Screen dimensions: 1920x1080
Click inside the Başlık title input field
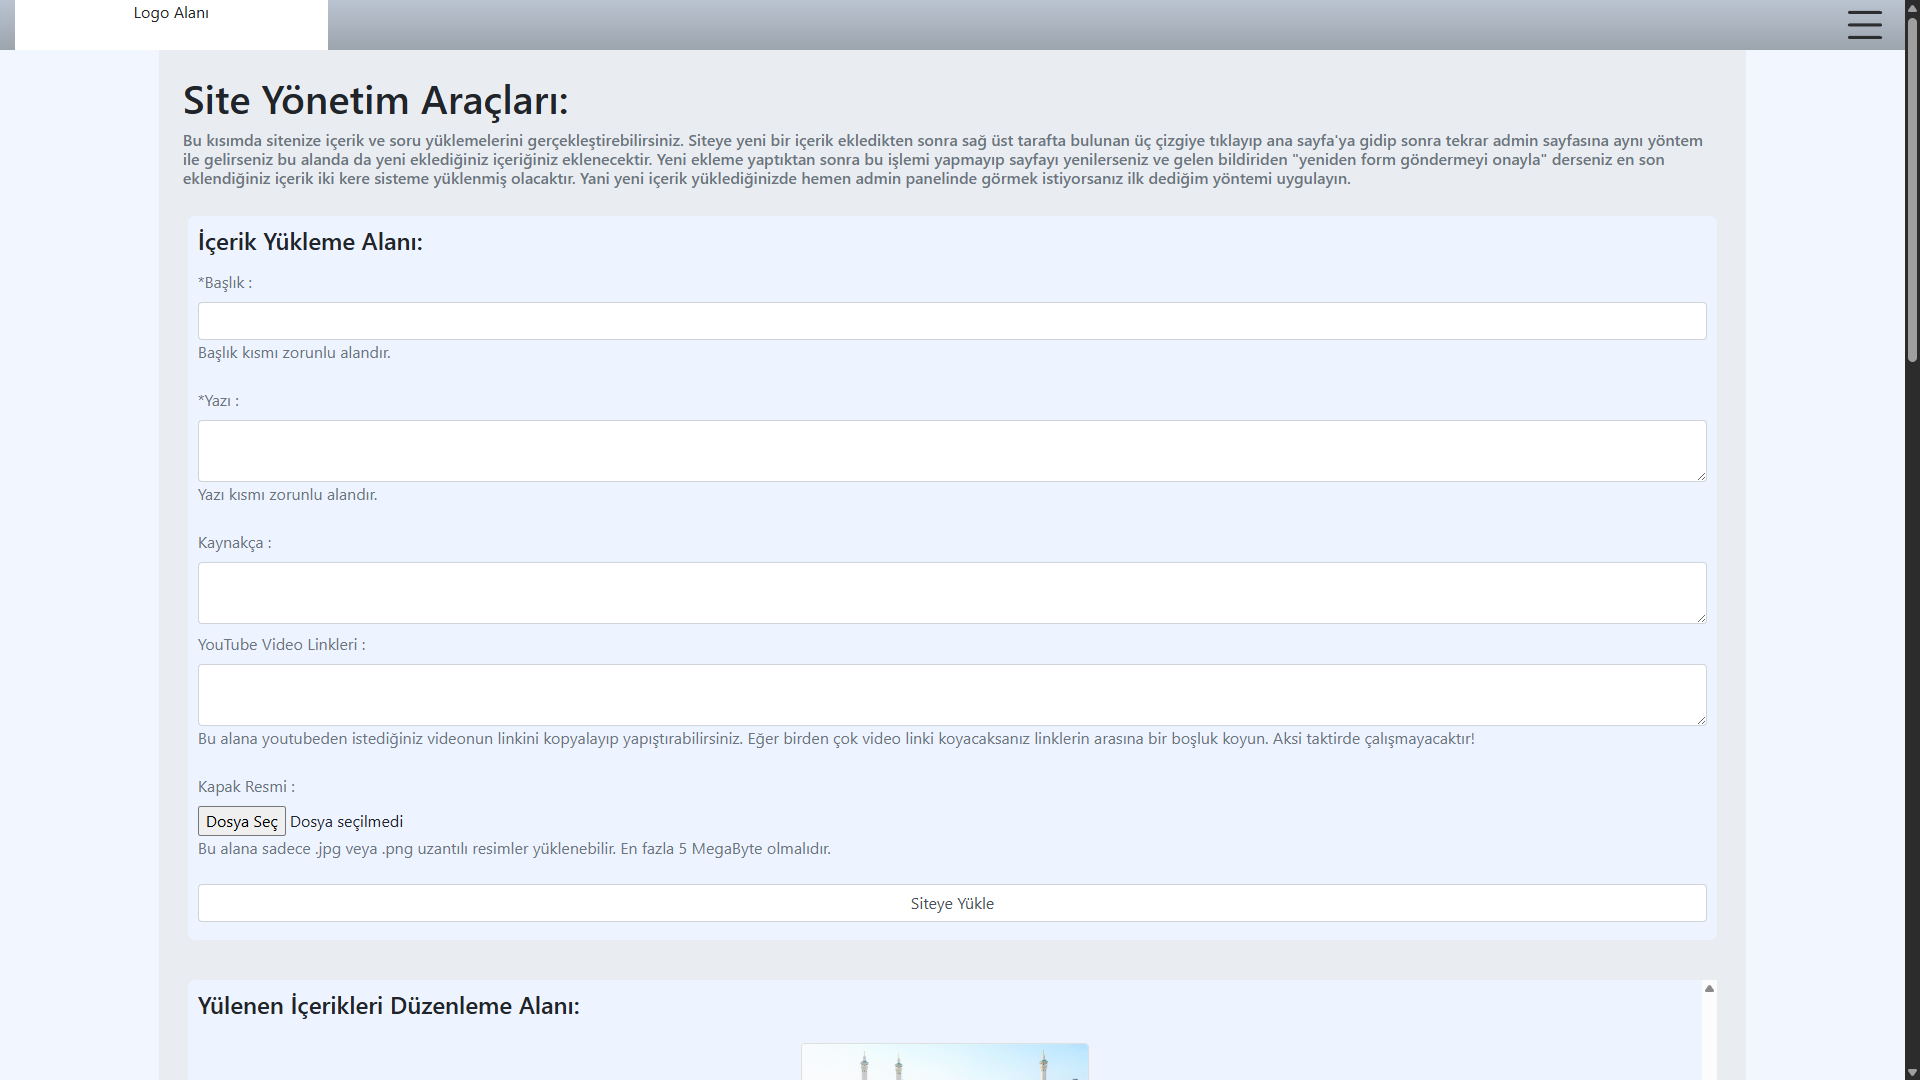[951, 320]
